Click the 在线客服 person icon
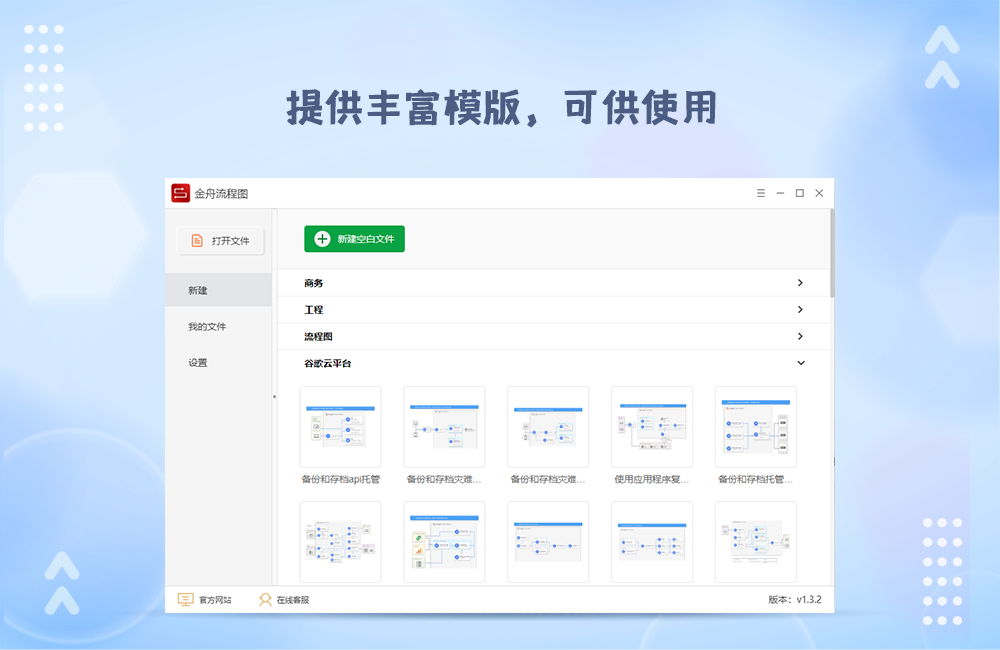This screenshot has height=650, width=1000. 265,600
